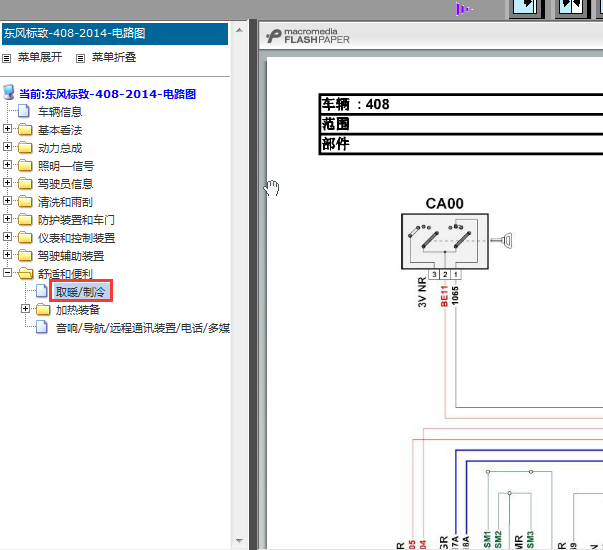
Task: Click the folder icon of 清洗和雨刮
Action: pos(25,201)
